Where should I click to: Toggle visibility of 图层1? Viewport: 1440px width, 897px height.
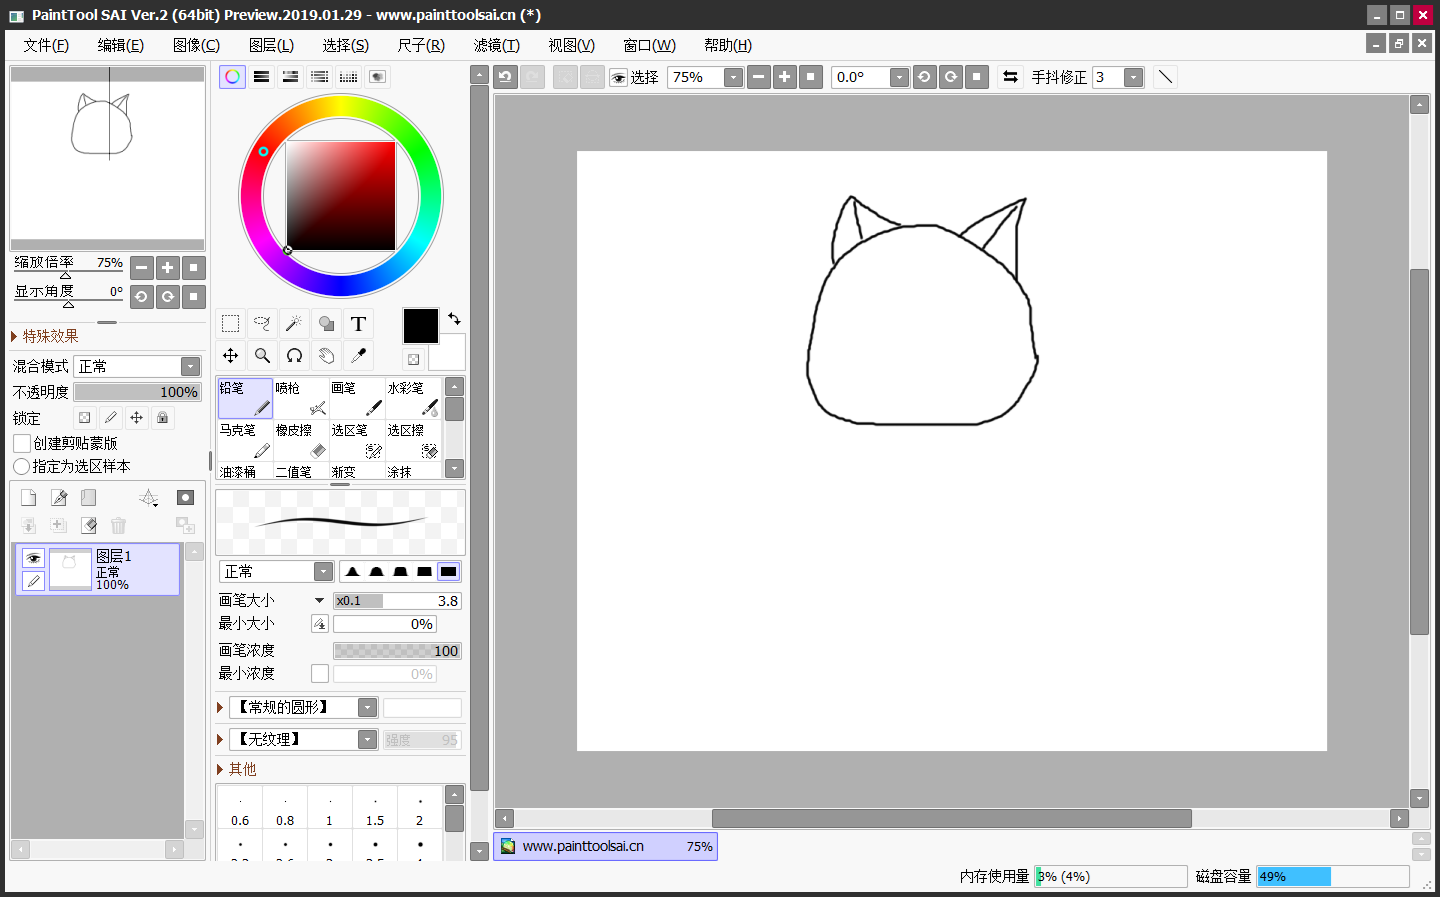coord(33,558)
